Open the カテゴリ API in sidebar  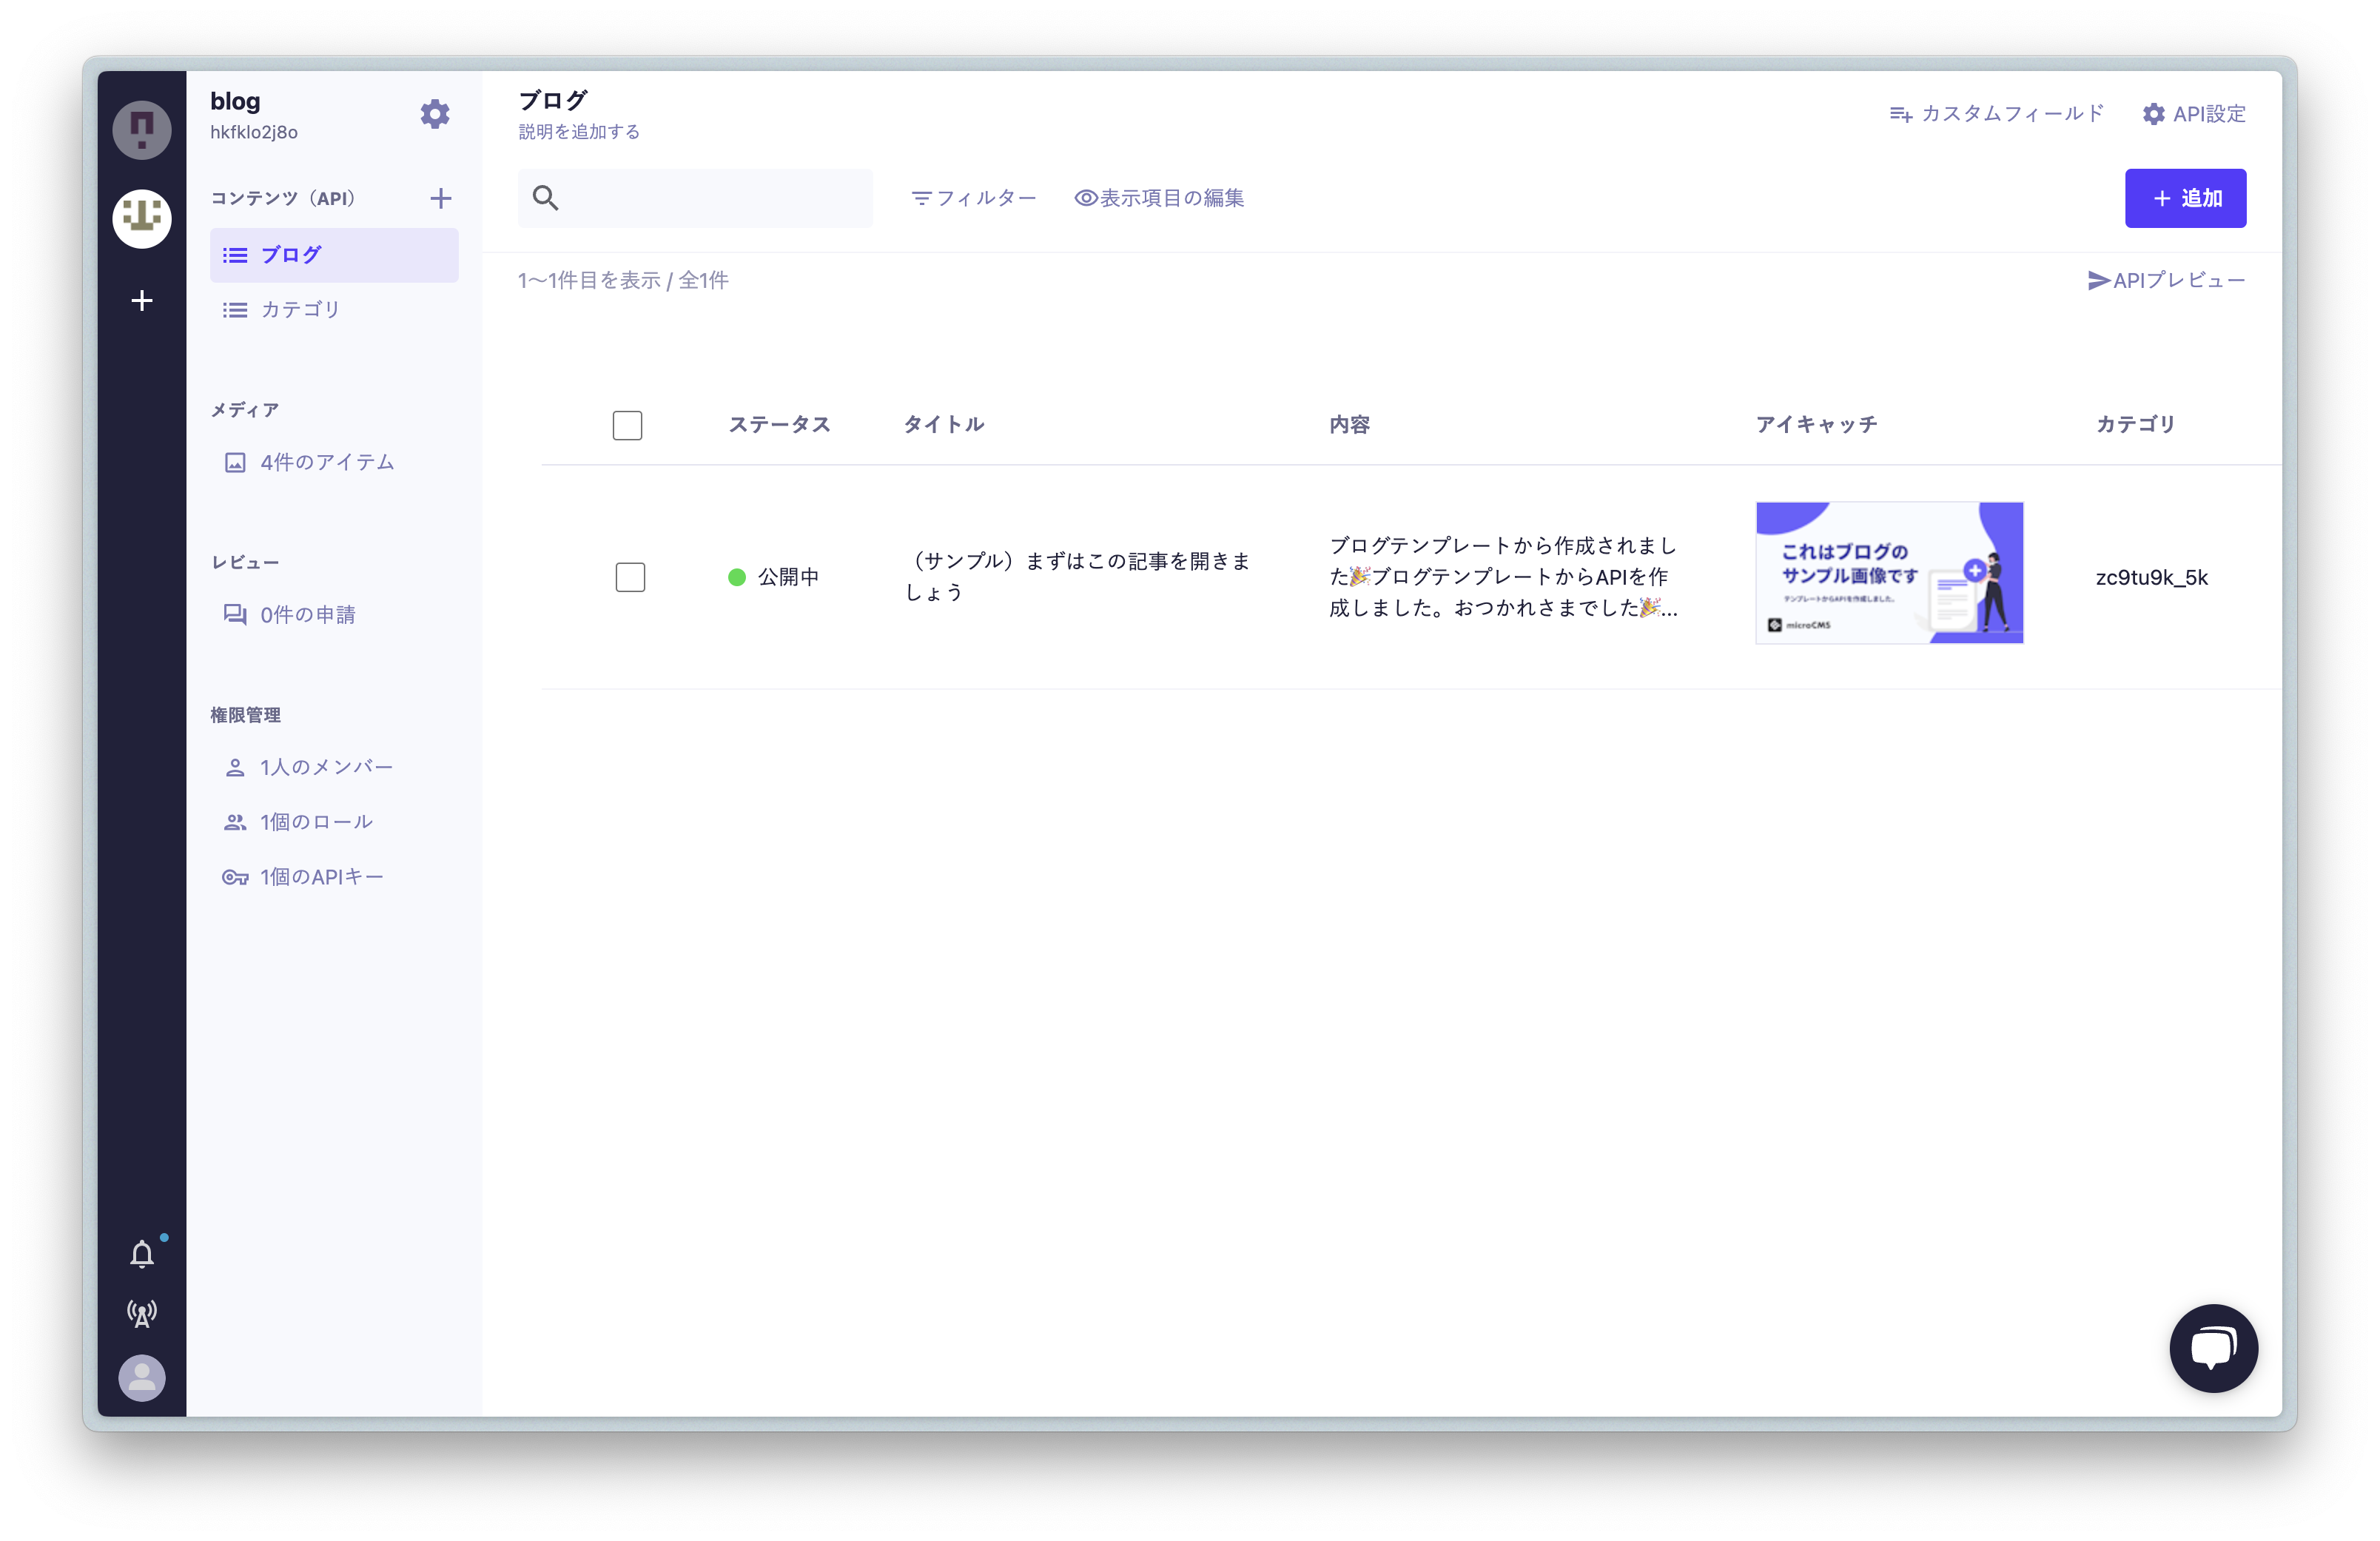click(x=334, y=310)
